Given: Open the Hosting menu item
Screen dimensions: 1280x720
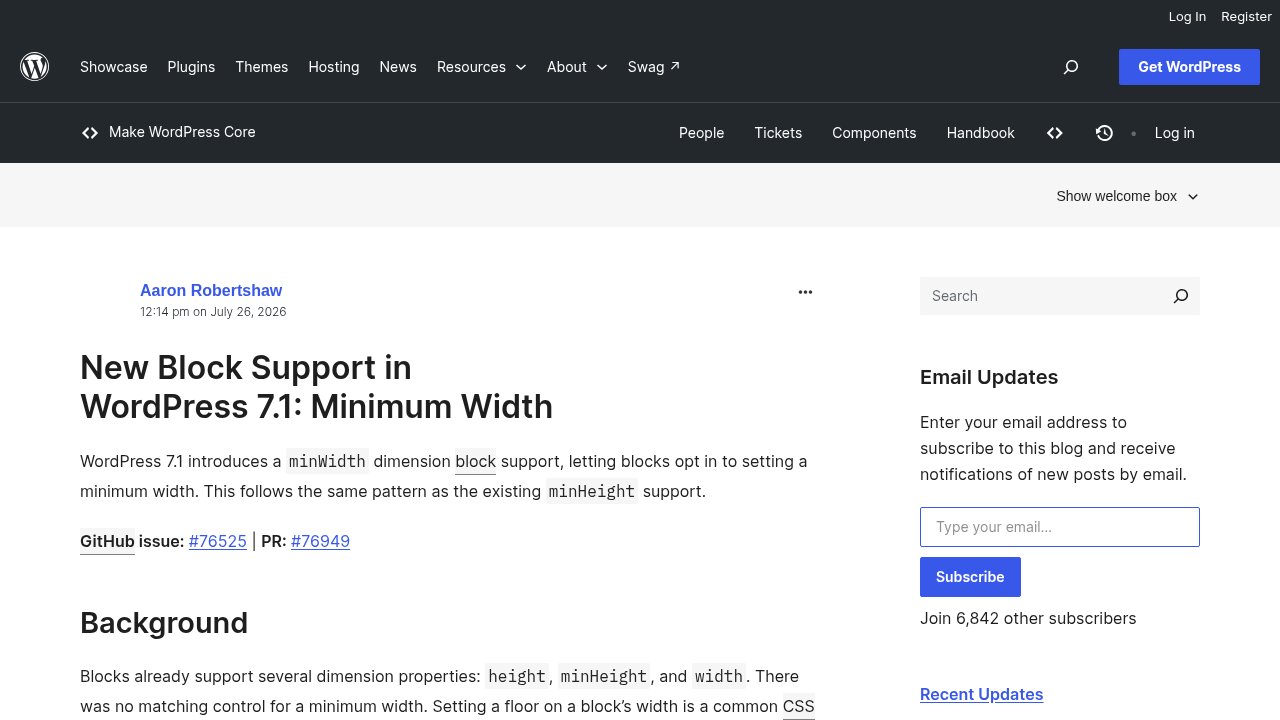Looking at the screenshot, I should coord(334,67).
